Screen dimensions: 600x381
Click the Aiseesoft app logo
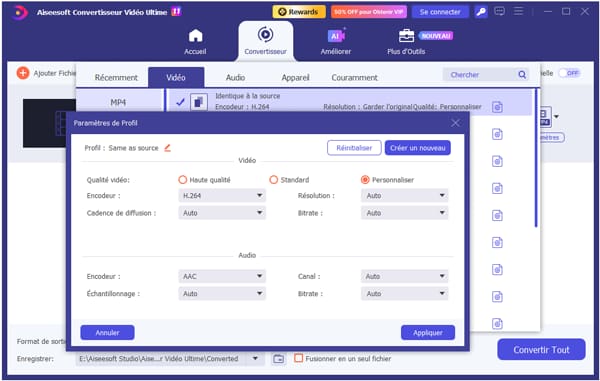[x=19, y=12]
